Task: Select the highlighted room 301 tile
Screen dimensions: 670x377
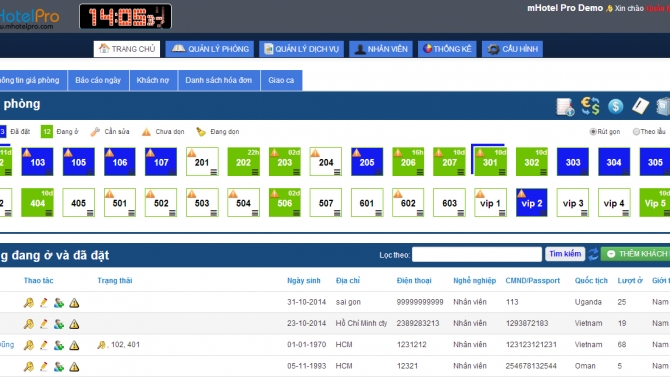Action: [x=490, y=162]
